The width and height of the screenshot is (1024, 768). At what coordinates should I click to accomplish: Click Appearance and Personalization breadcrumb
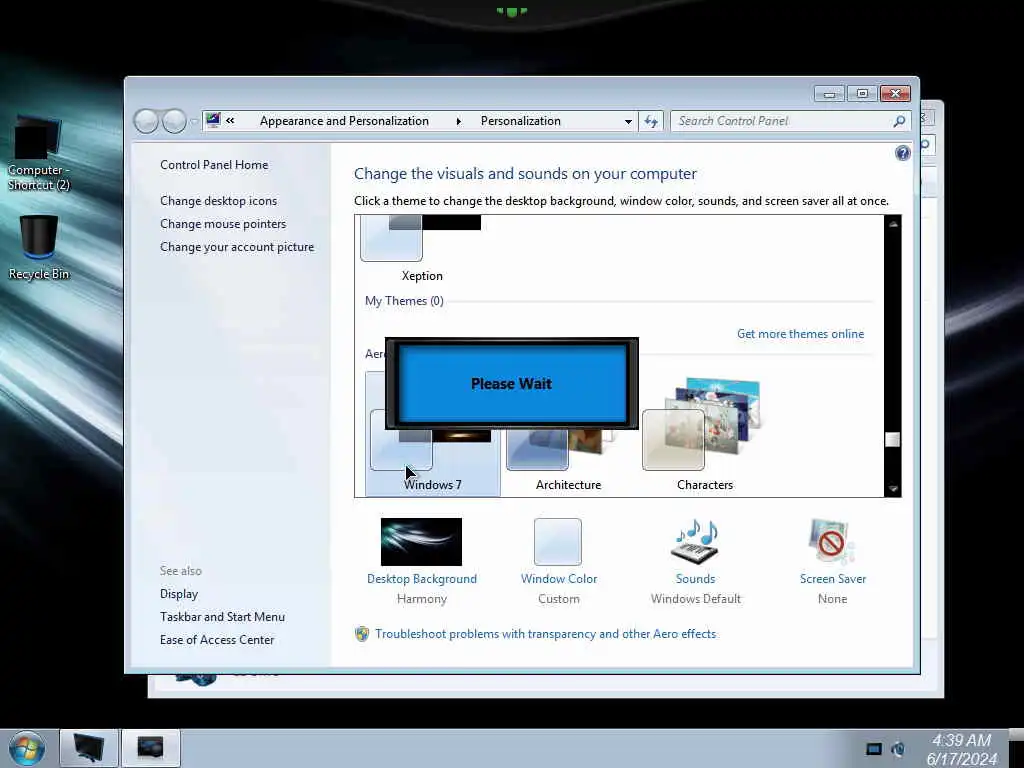coord(344,121)
